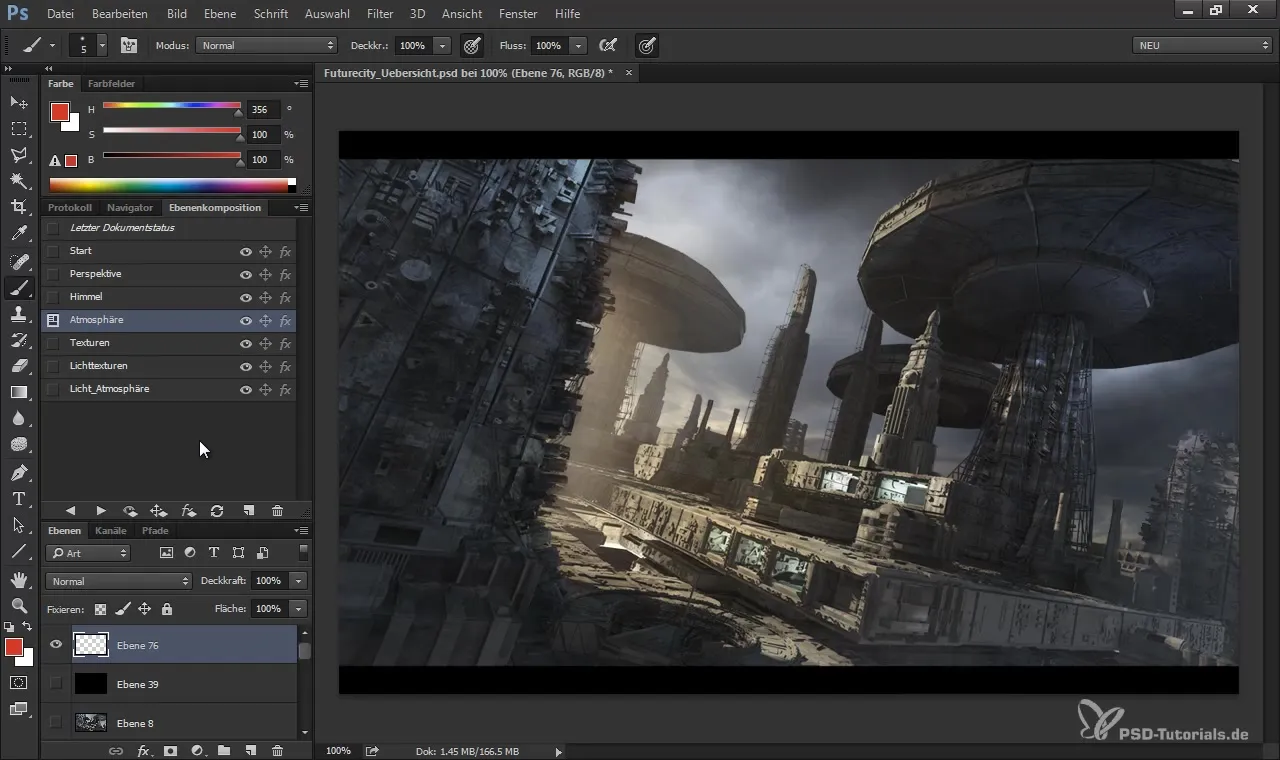
Task: Switch to Navigator tab
Action: click(130, 207)
